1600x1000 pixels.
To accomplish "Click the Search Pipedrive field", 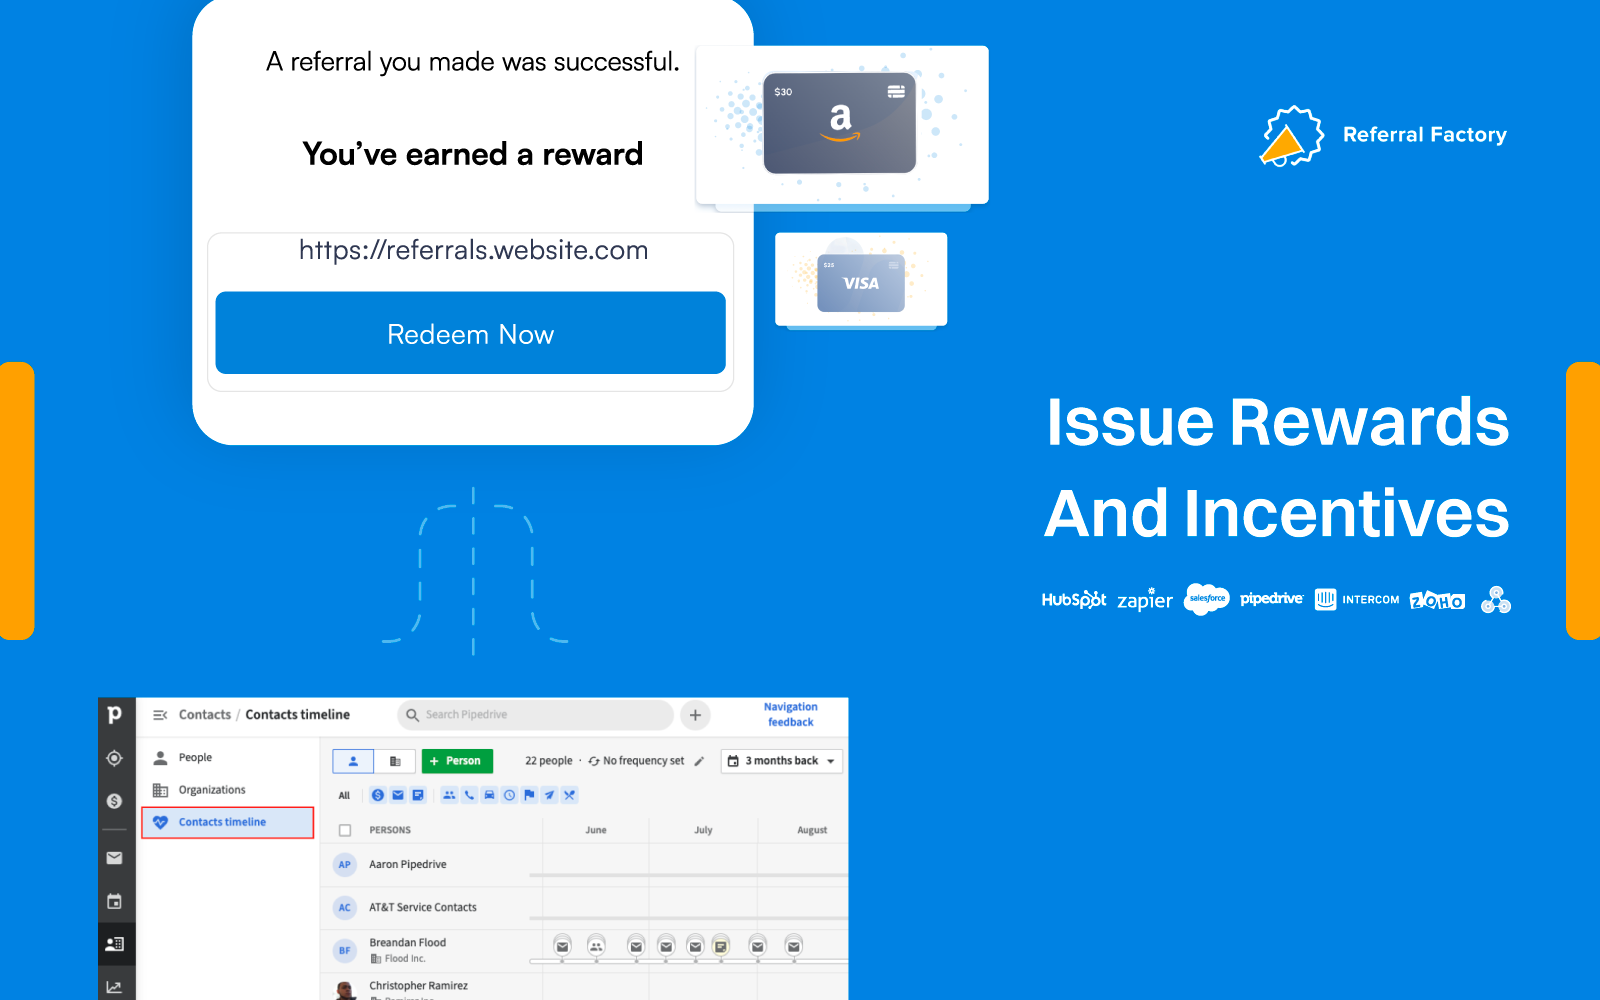I will tap(535, 715).
